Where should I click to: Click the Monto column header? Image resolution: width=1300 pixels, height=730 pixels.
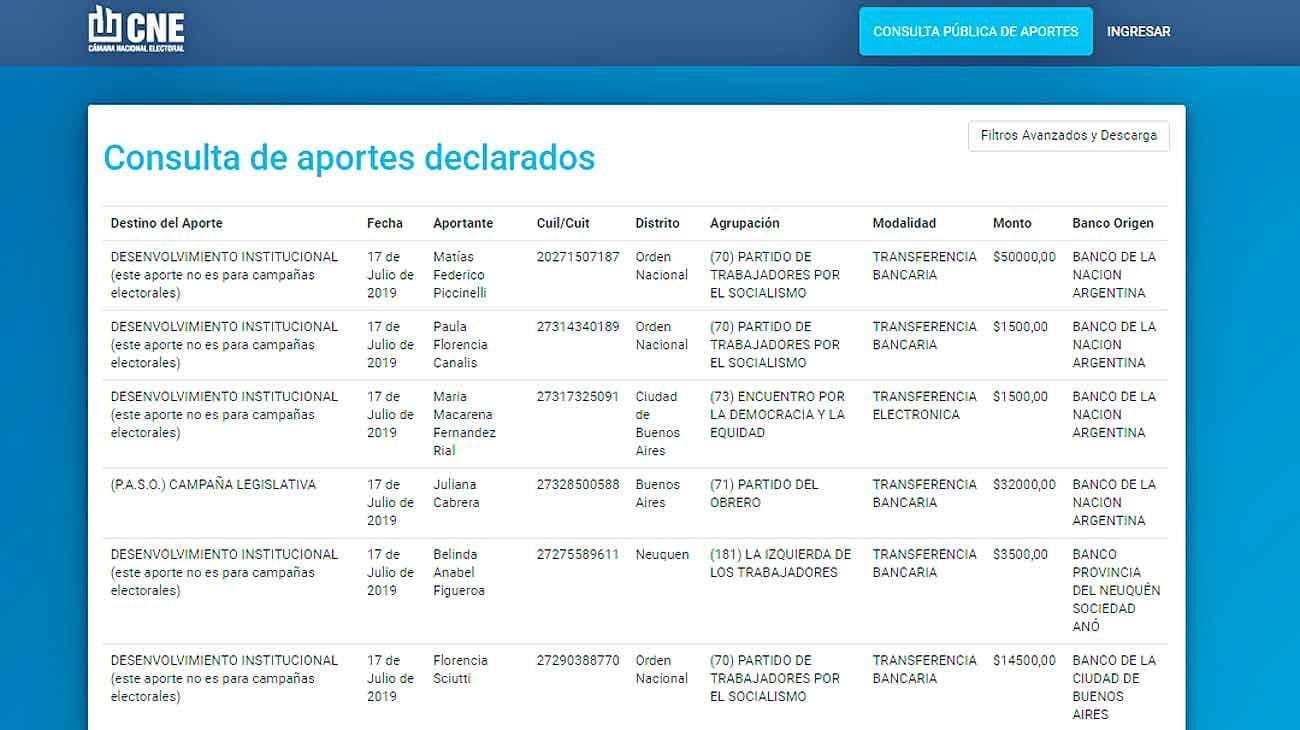pyautogui.click(x=1012, y=223)
